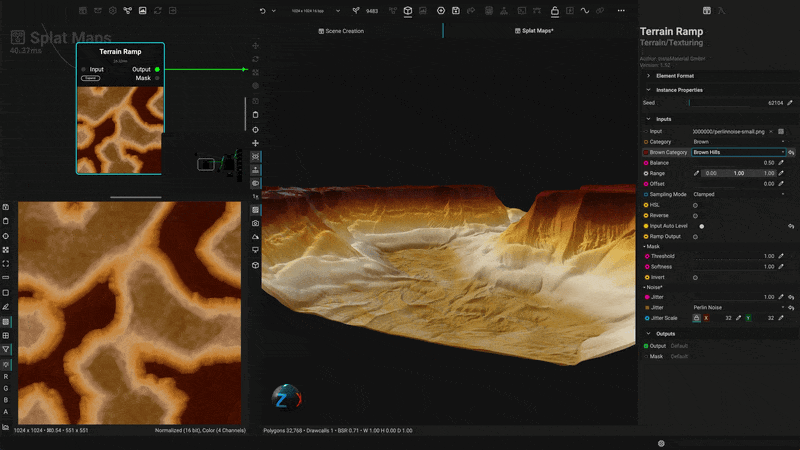
Task: Click the 3D cube view icon in toolbar
Action: [x=408, y=11]
